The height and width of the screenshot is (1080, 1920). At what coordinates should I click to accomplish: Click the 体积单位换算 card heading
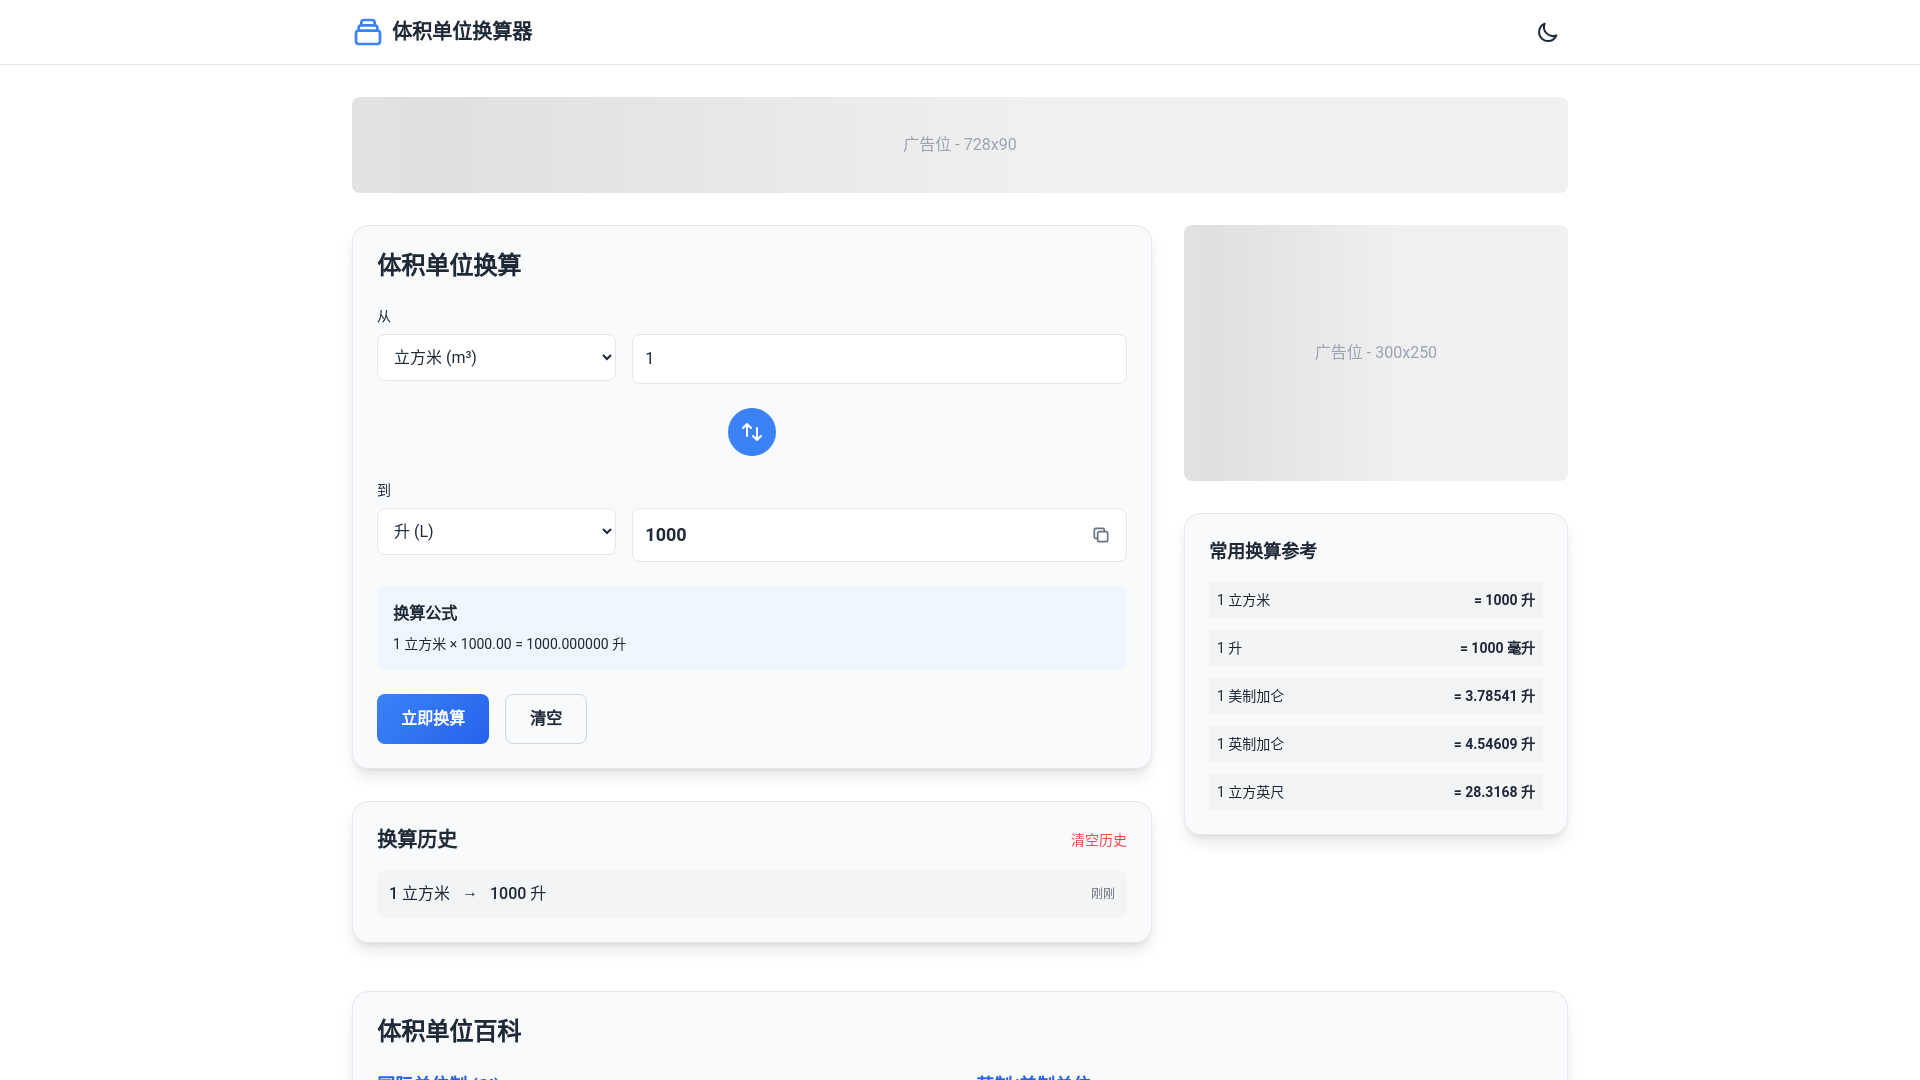click(x=449, y=265)
